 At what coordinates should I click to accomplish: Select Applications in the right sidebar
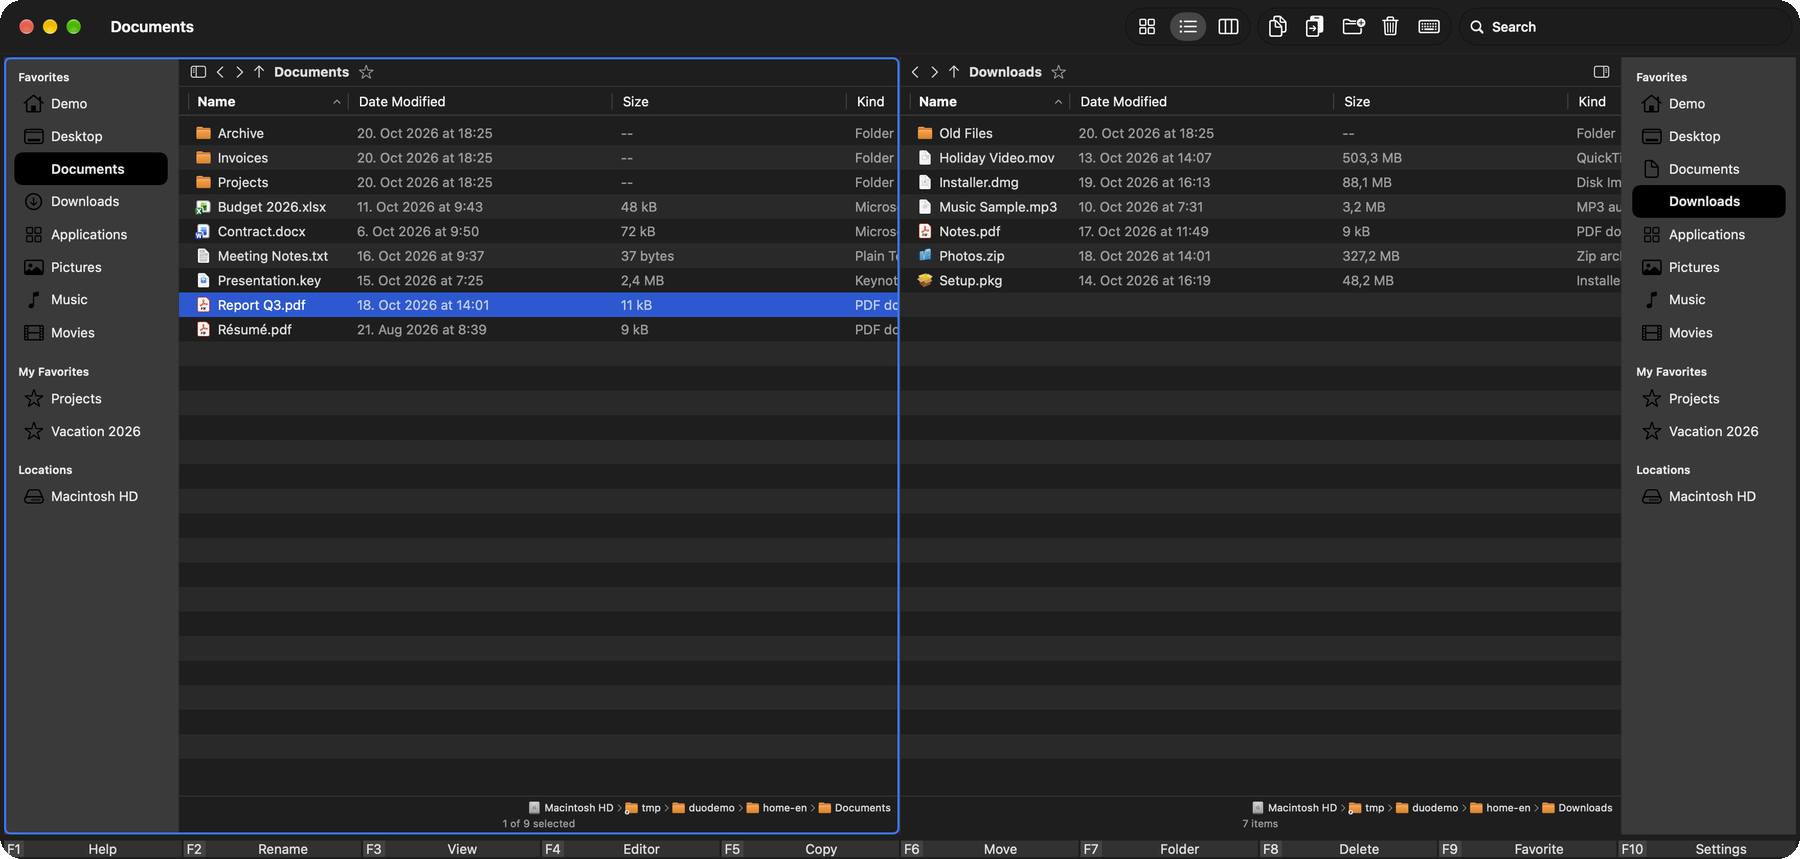(x=1709, y=234)
